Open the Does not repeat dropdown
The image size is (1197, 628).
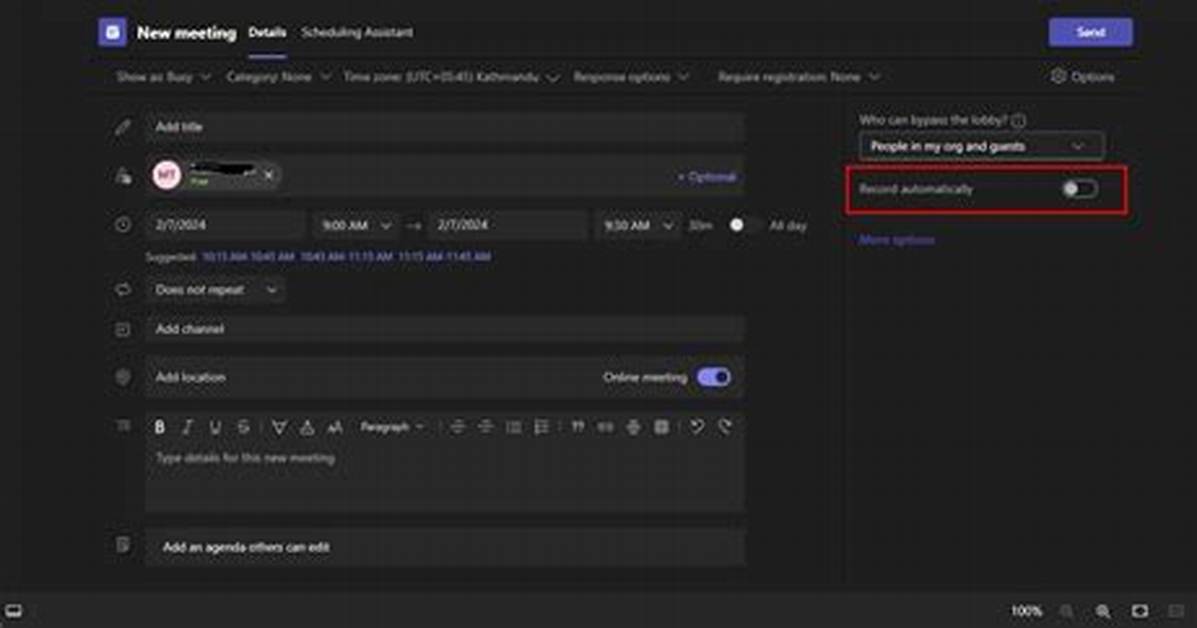pos(216,290)
